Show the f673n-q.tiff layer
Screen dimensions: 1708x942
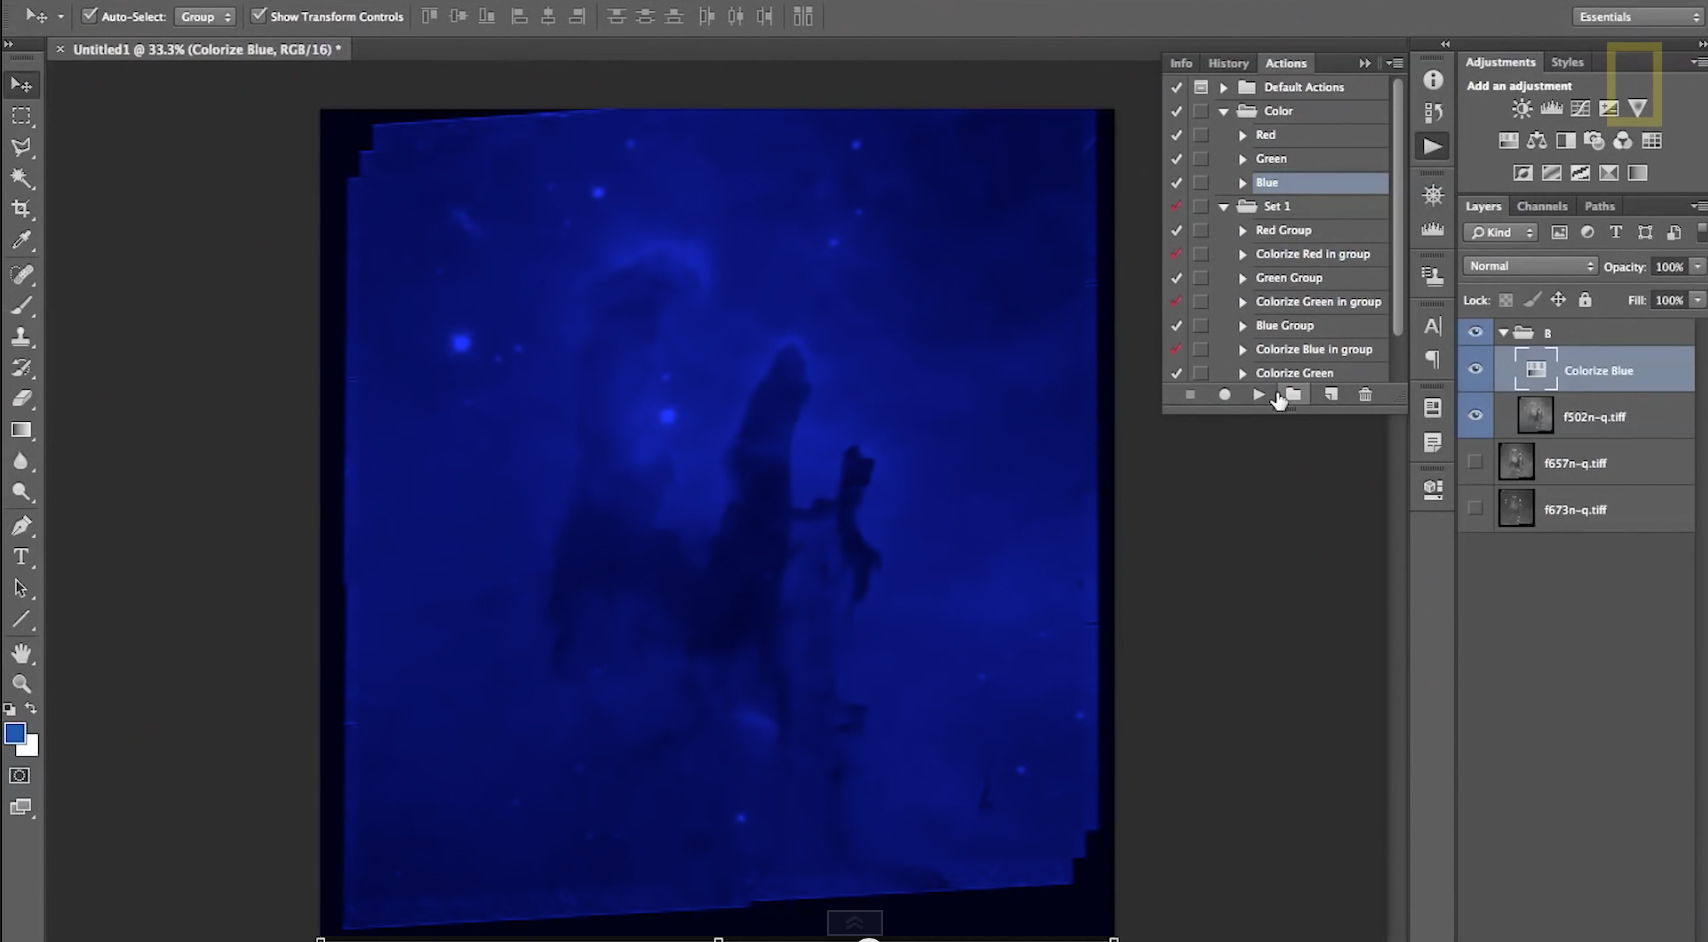point(1475,508)
